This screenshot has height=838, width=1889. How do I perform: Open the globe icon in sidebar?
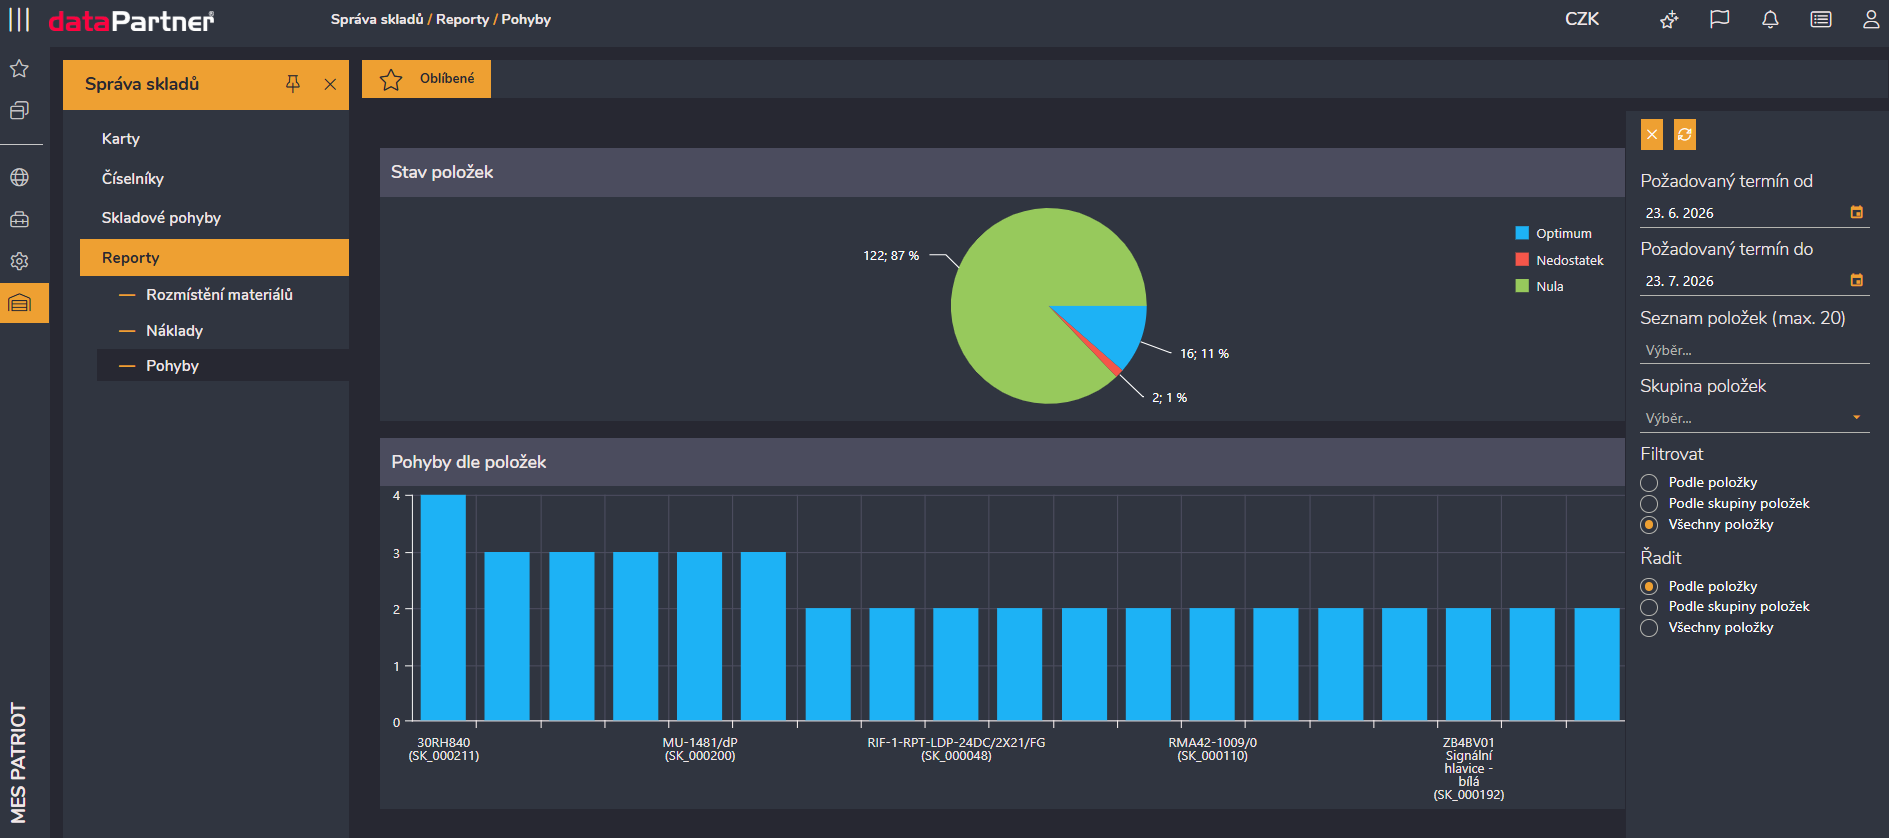pos(19,177)
